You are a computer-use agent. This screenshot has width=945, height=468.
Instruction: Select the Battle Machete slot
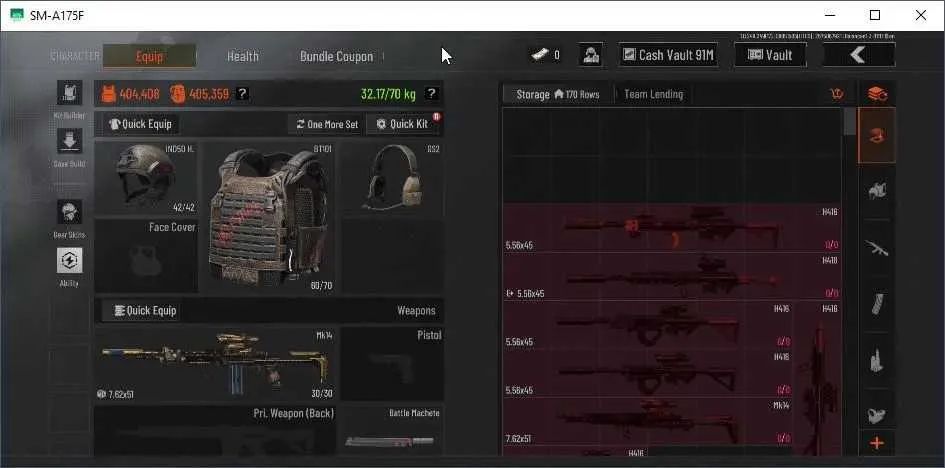tap(392, 431)
